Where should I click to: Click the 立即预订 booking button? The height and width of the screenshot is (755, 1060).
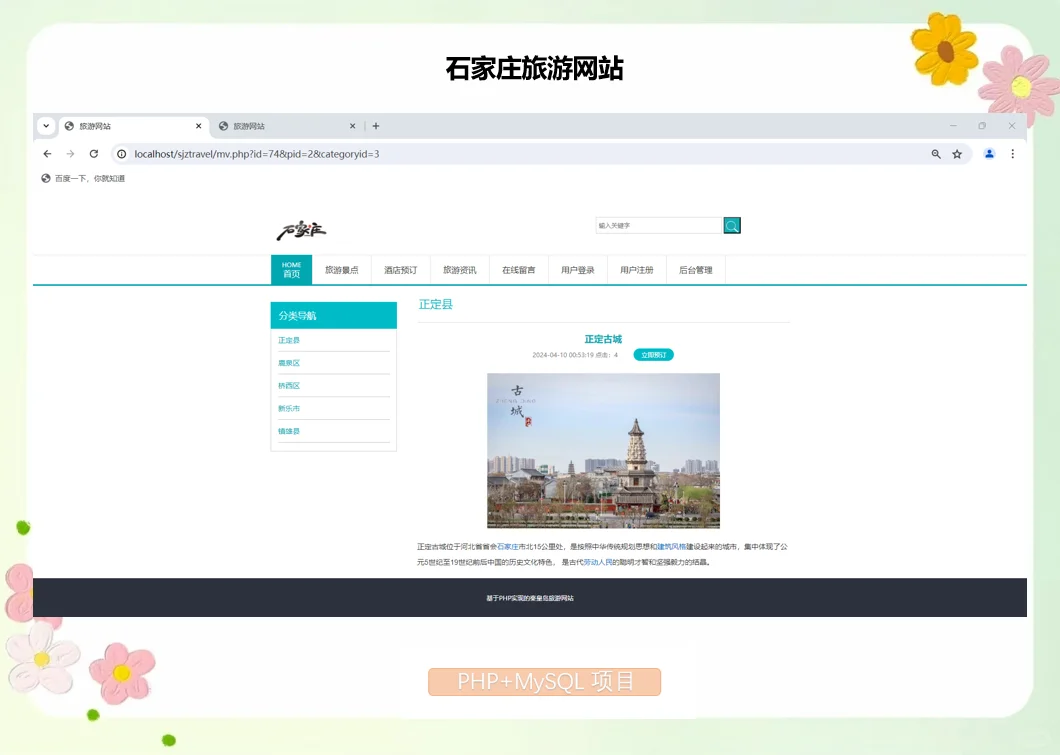[x=653, y=354]
